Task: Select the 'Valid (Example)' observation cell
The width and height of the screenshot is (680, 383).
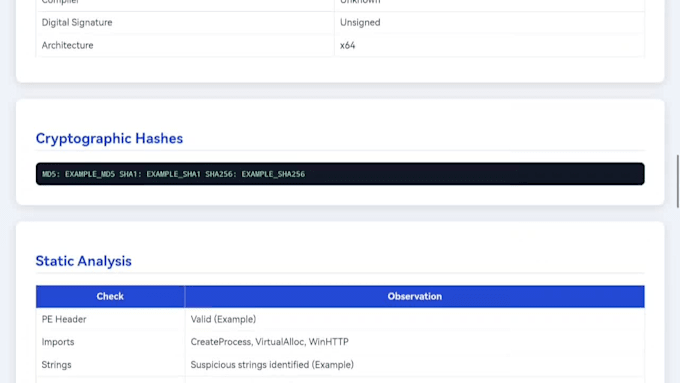Action: point(415,319)
